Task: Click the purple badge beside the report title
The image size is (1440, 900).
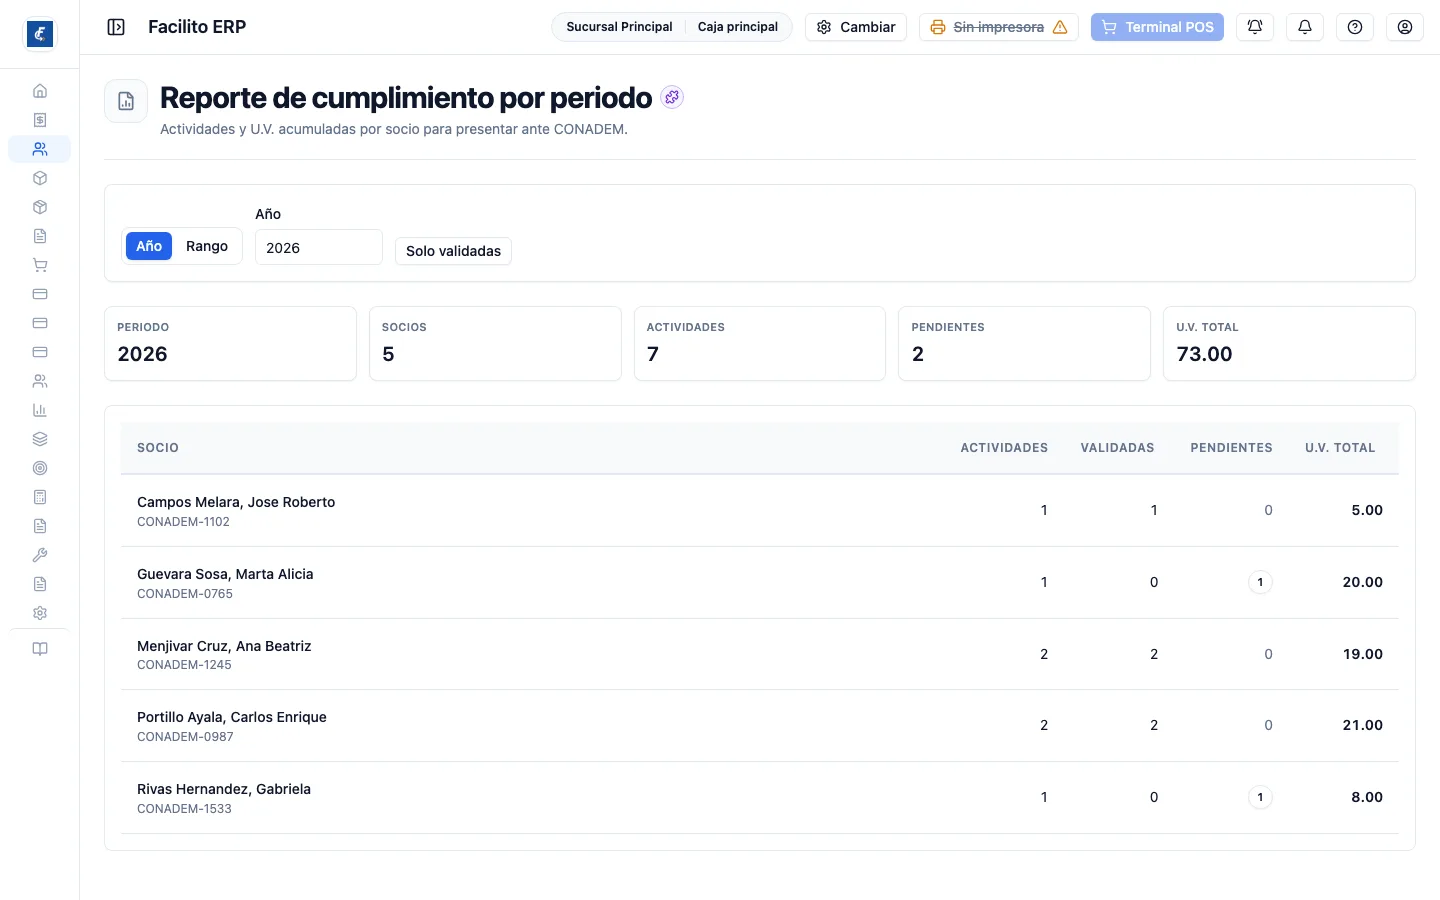Action: (x=672, y=97)
